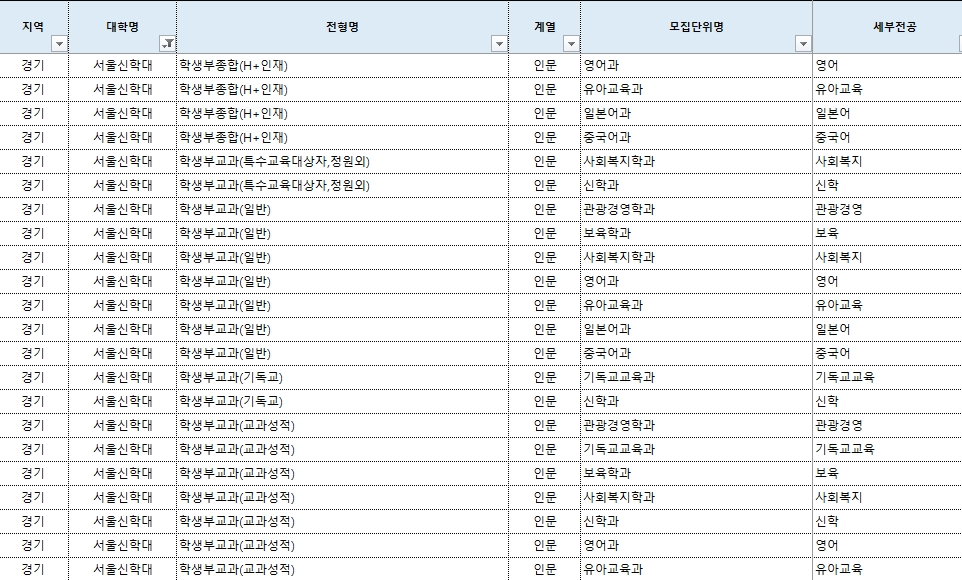Select 사회복지학과 in the 학생부교과(교과성적) rows
Image resolution: width=962 pixels, height=580 pixels.
(618, 497)
